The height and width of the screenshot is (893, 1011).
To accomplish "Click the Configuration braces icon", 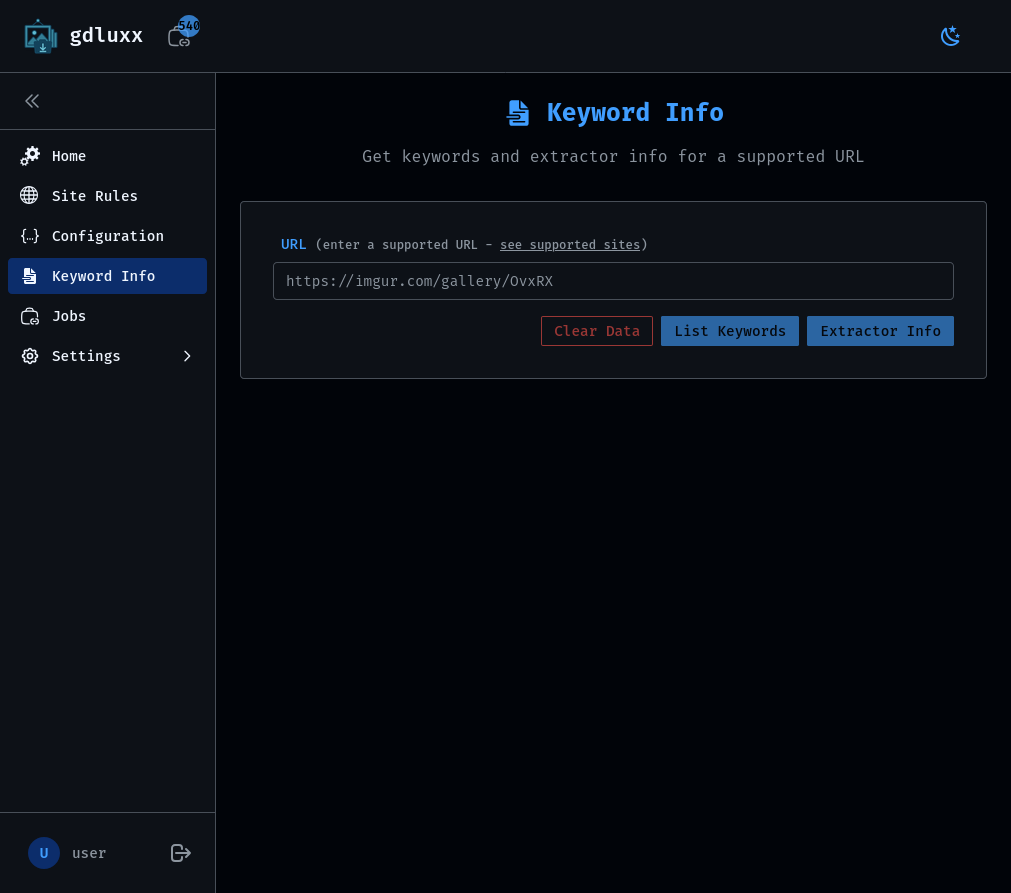I will coord(30,236).
